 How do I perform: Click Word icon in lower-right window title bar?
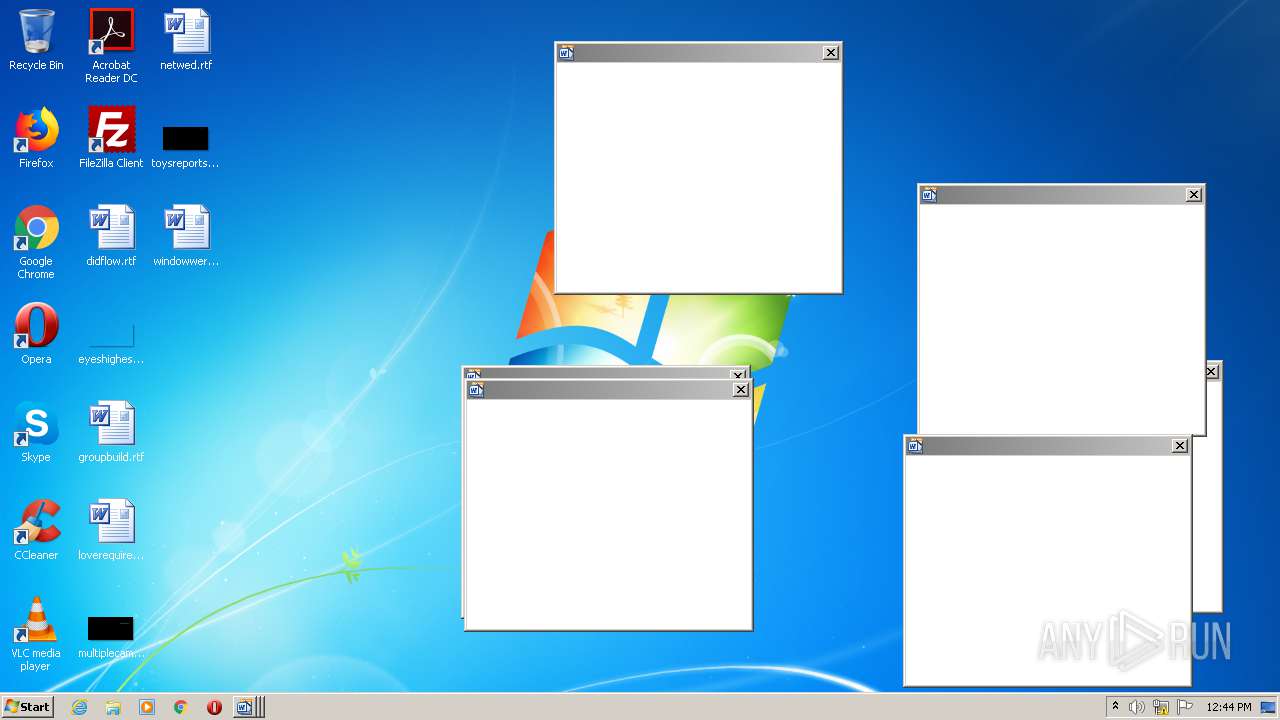pos(915,446)
